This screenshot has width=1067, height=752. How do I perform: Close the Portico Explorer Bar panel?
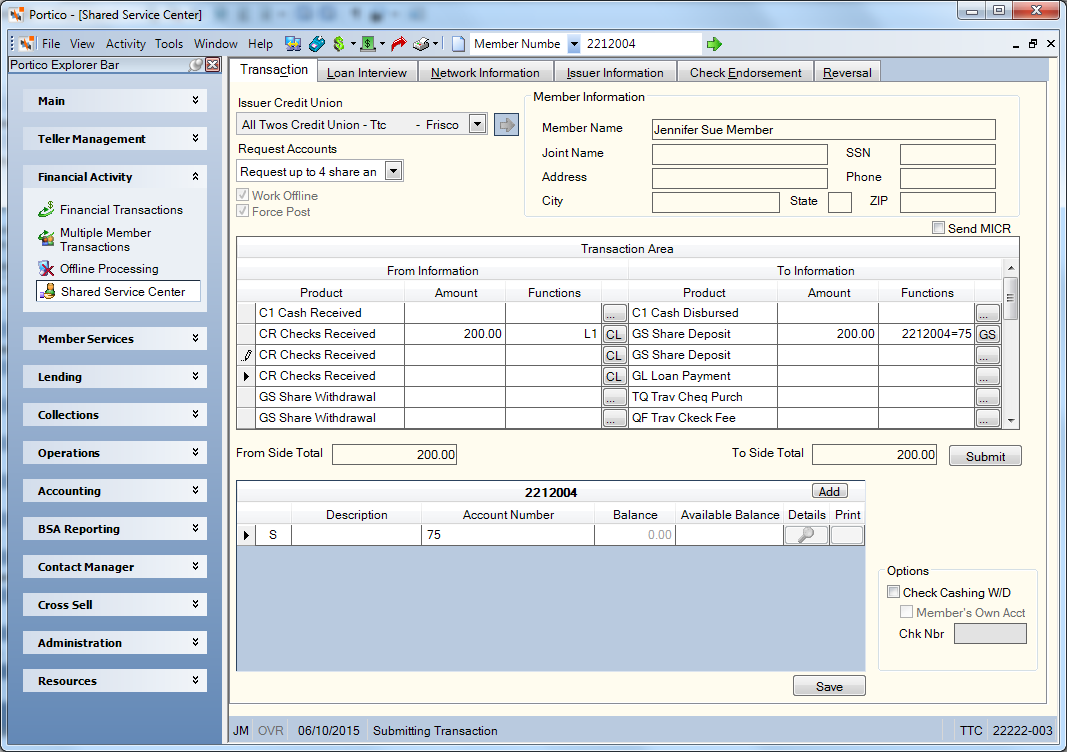(213, 65)
